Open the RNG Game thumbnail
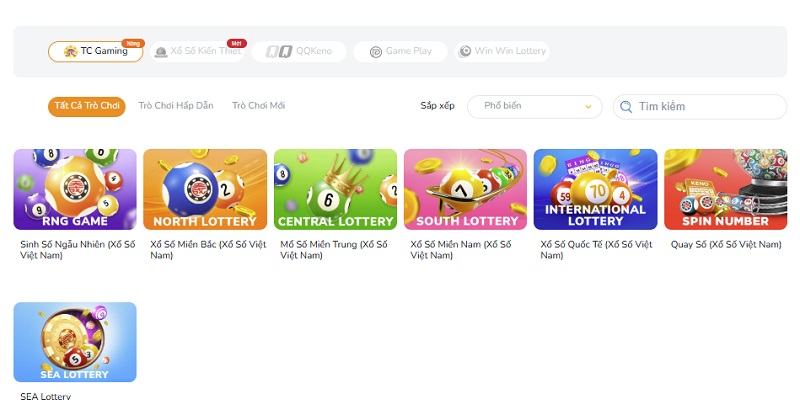The height and width of the screenshot is (400, 800). 75,189
